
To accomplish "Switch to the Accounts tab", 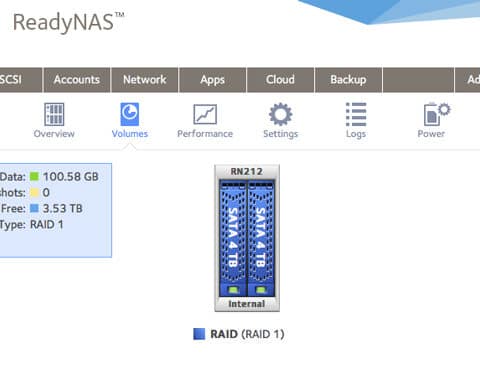I will [77, 80].
